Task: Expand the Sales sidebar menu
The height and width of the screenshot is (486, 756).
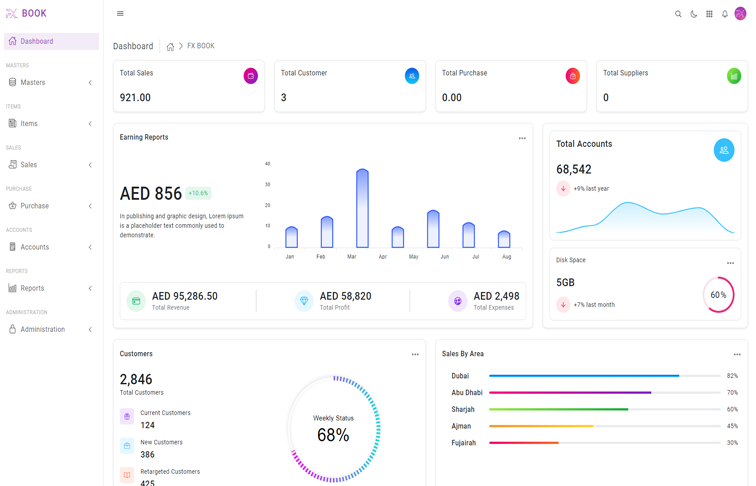Action: pyautogui.click(x=51, y=165)
